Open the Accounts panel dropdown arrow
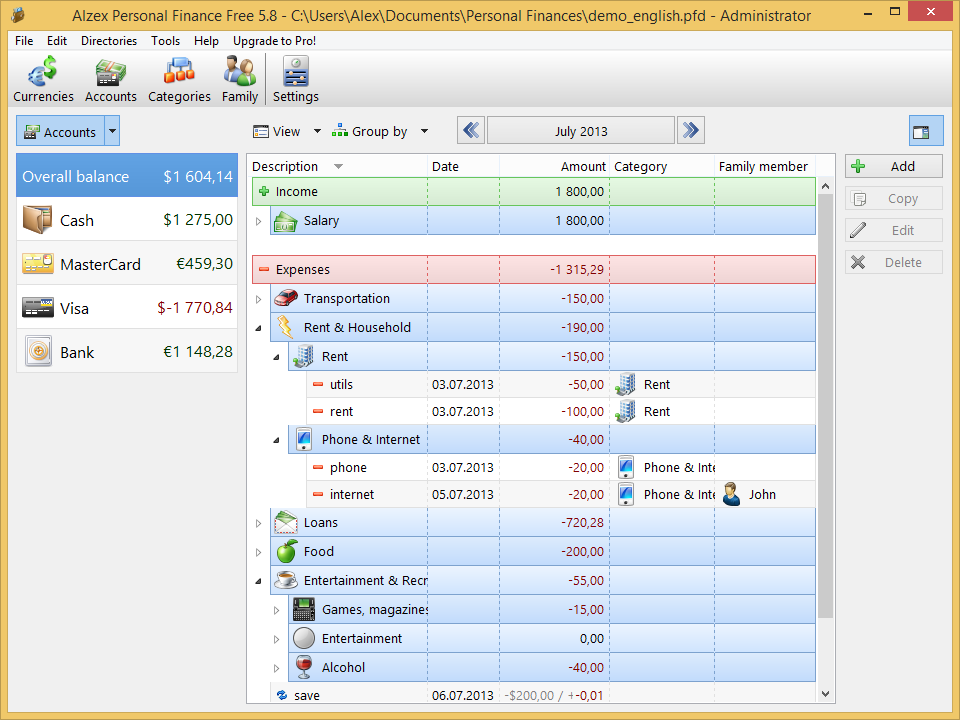The height and width of the screenshot is (720, 960). coord(112,131)
